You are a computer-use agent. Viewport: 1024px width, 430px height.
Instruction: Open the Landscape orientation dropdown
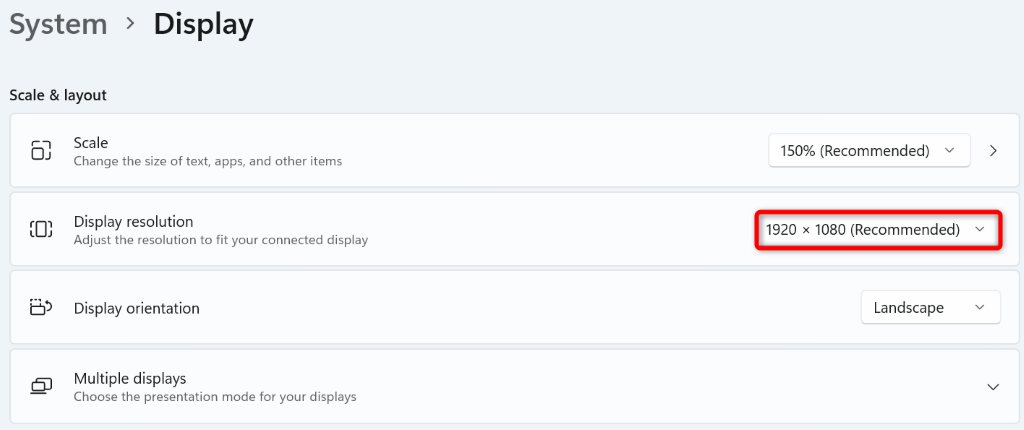coord(930,307)
